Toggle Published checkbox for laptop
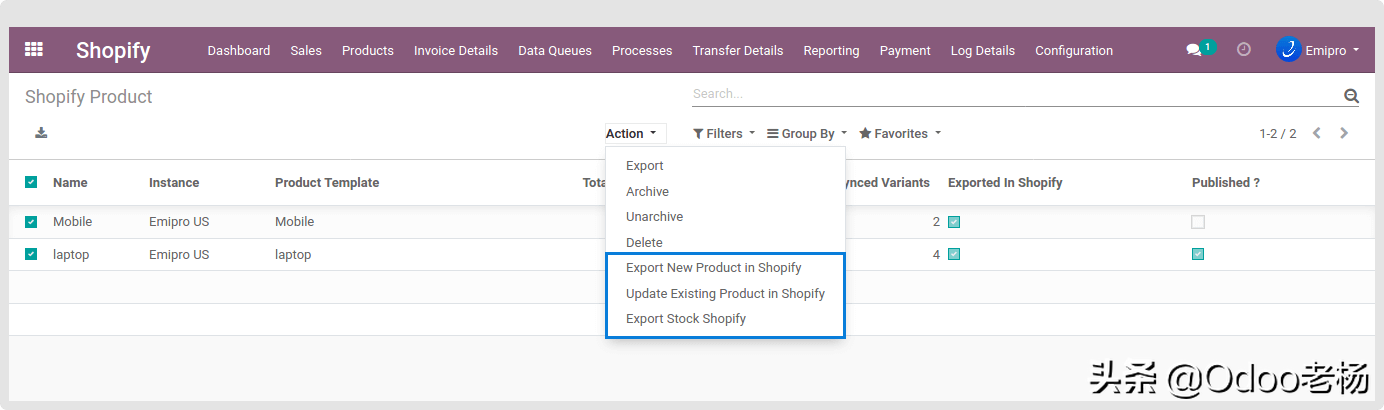This screenshot has width=1384, height=410. (x=1198, y=254)
